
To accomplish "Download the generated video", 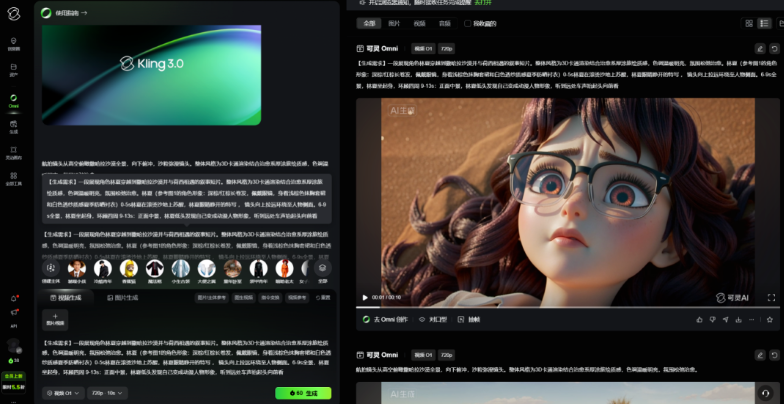I will pyautogui.click(x=738, y=320).
